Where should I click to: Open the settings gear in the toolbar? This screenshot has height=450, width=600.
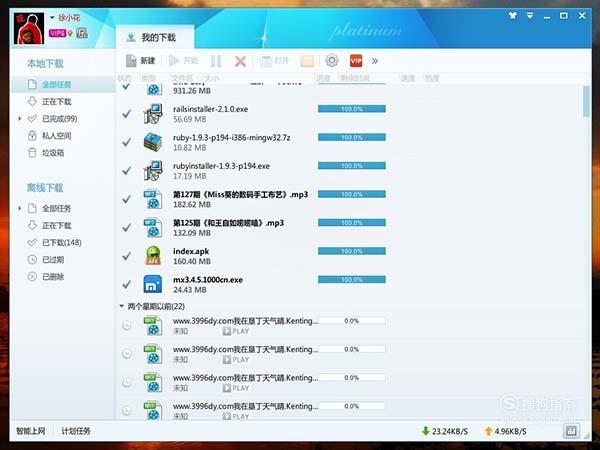332,61
